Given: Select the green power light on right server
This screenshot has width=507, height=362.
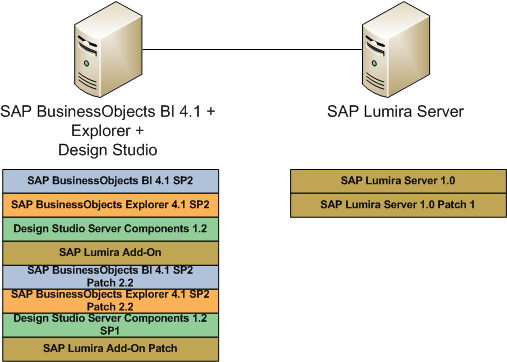Looking at the screenshot, I should [x=374, y=63].
